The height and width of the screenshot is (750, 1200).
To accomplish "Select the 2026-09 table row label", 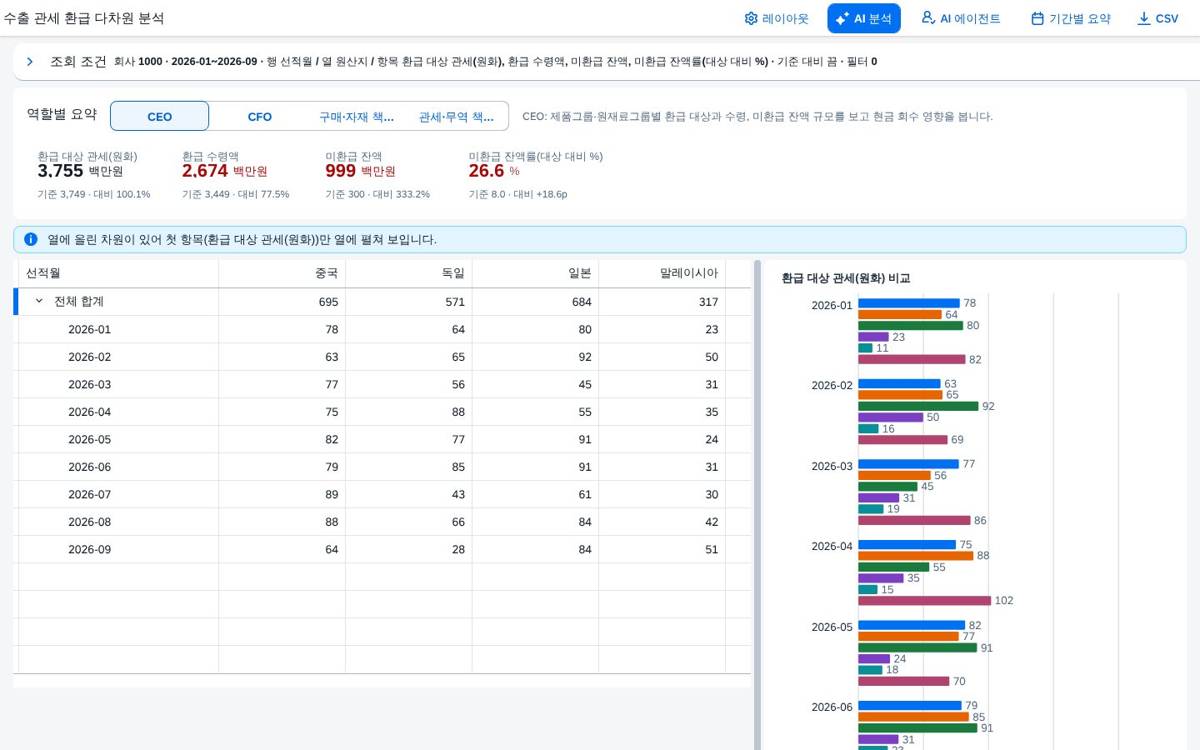I will (x=89, y=549).
